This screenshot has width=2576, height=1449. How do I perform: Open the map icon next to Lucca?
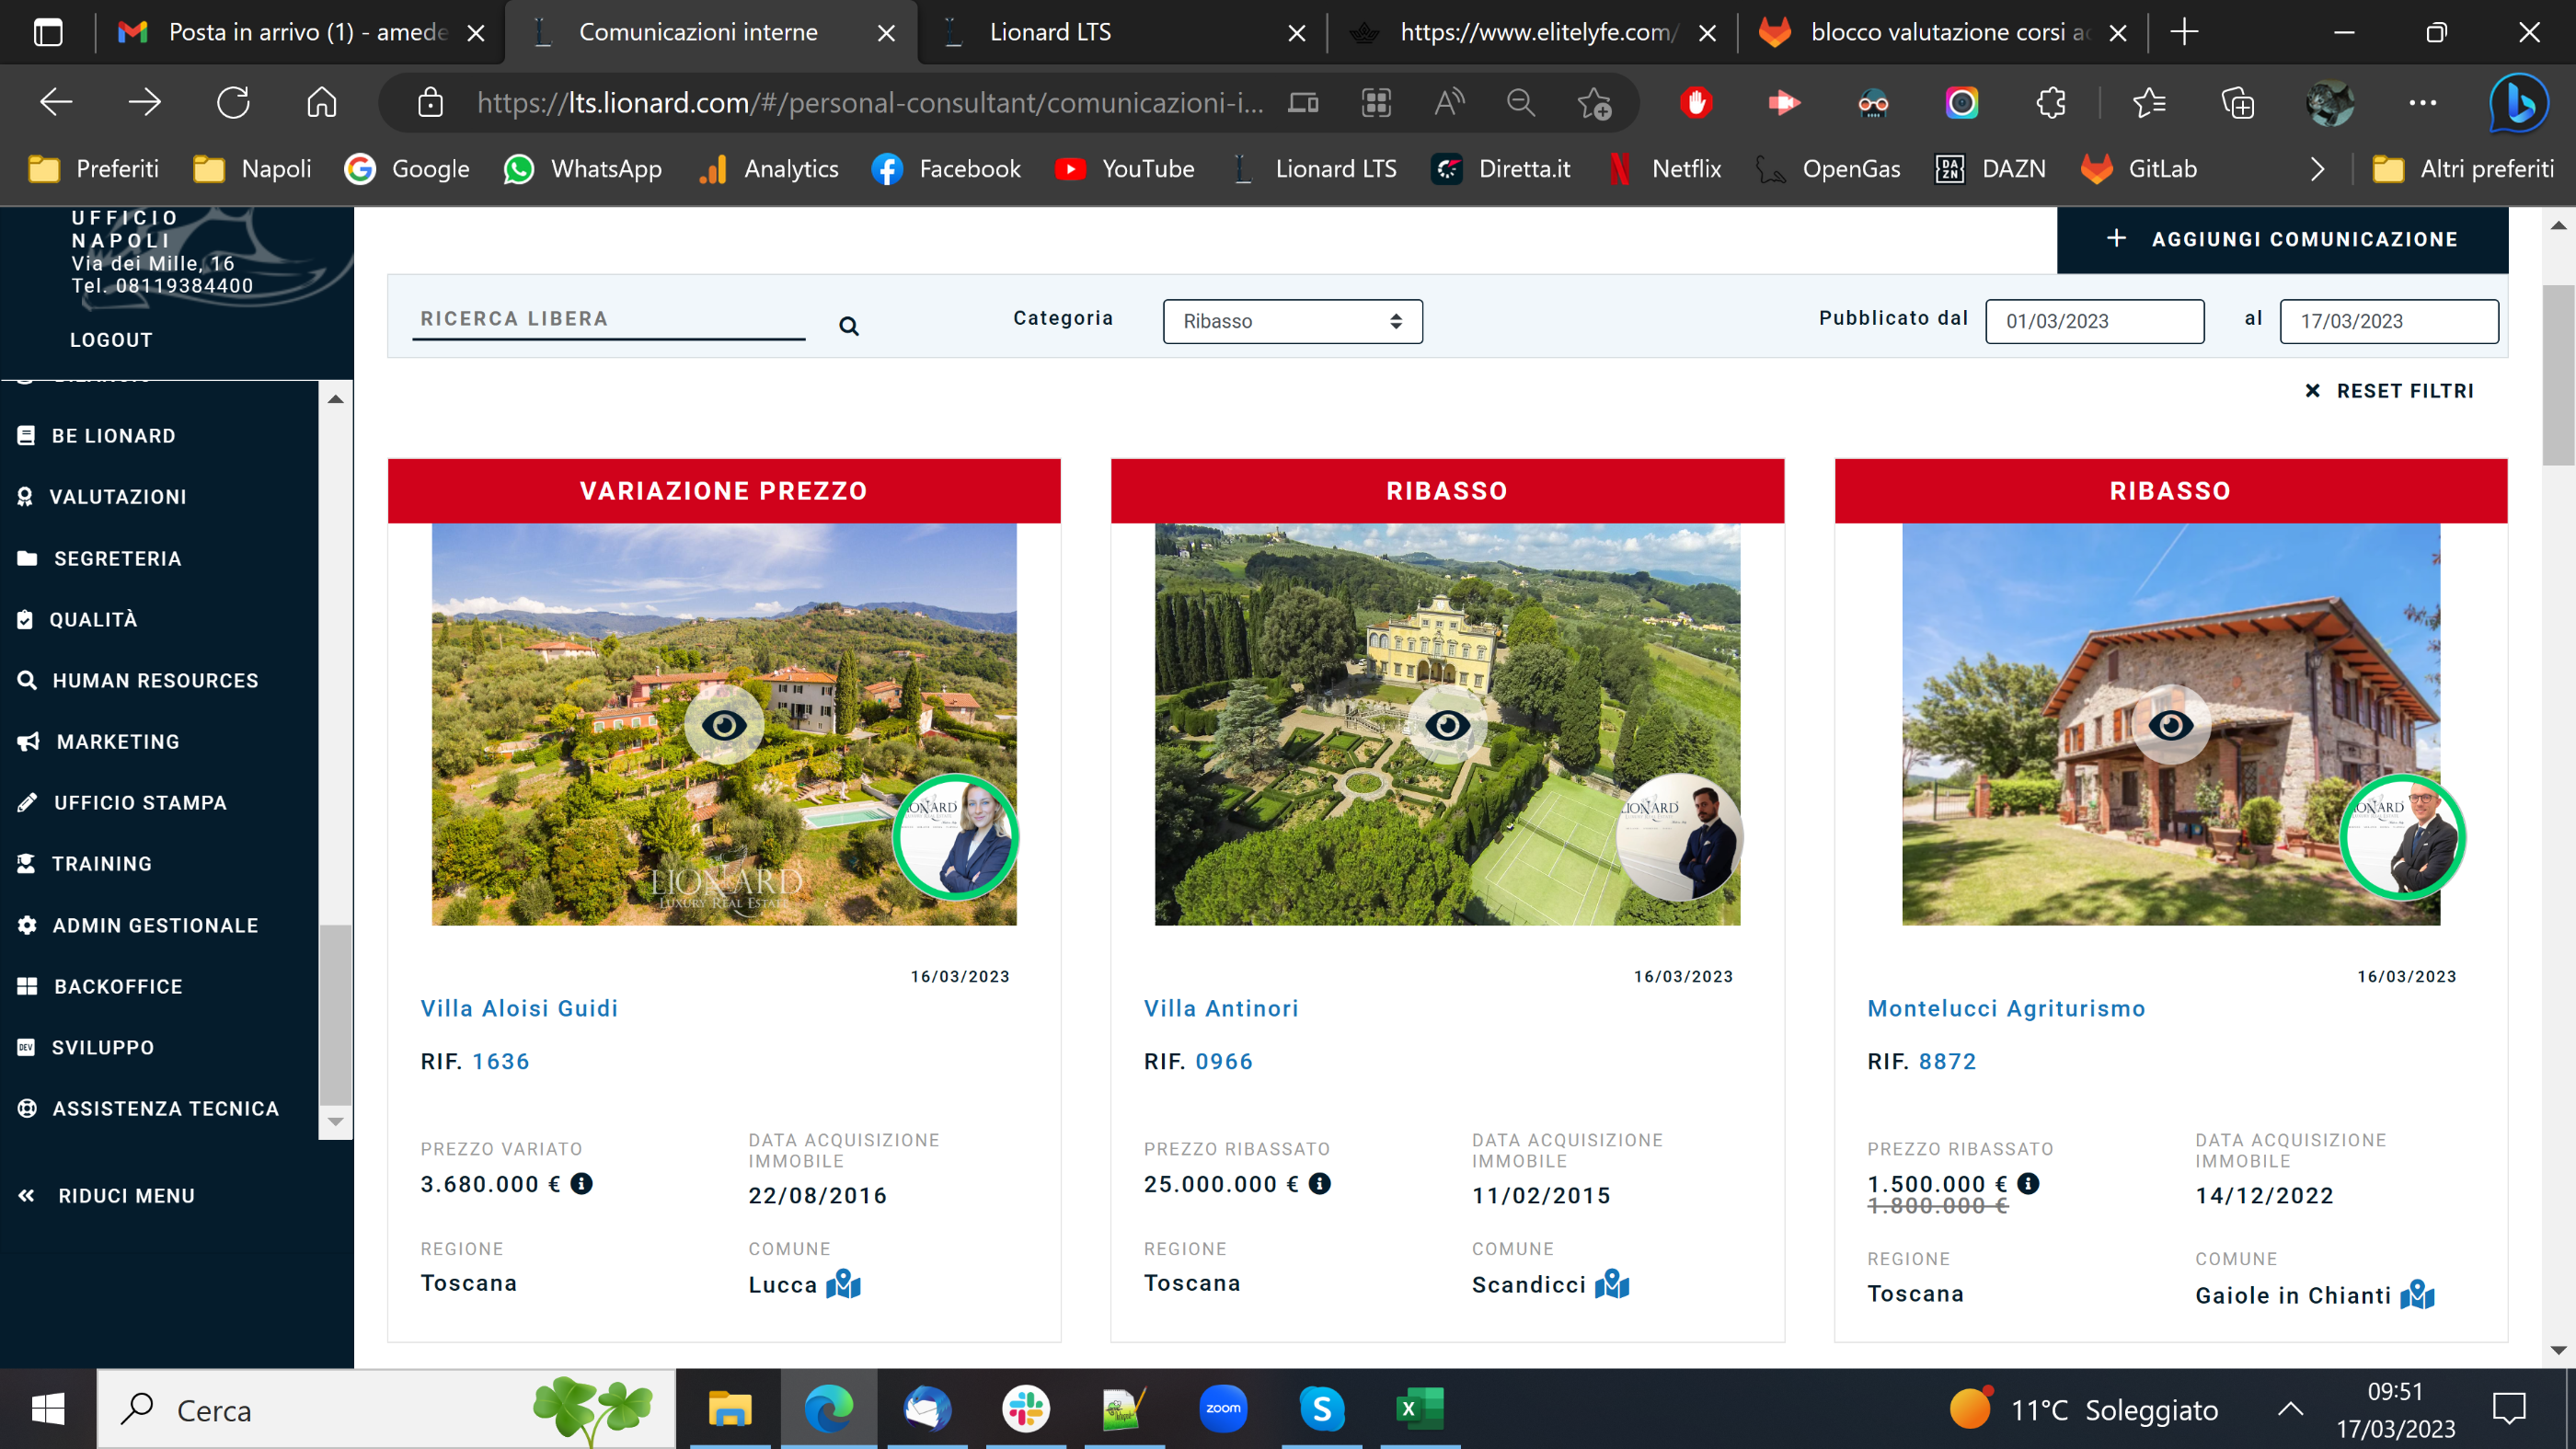click(x=843, y=1283)
